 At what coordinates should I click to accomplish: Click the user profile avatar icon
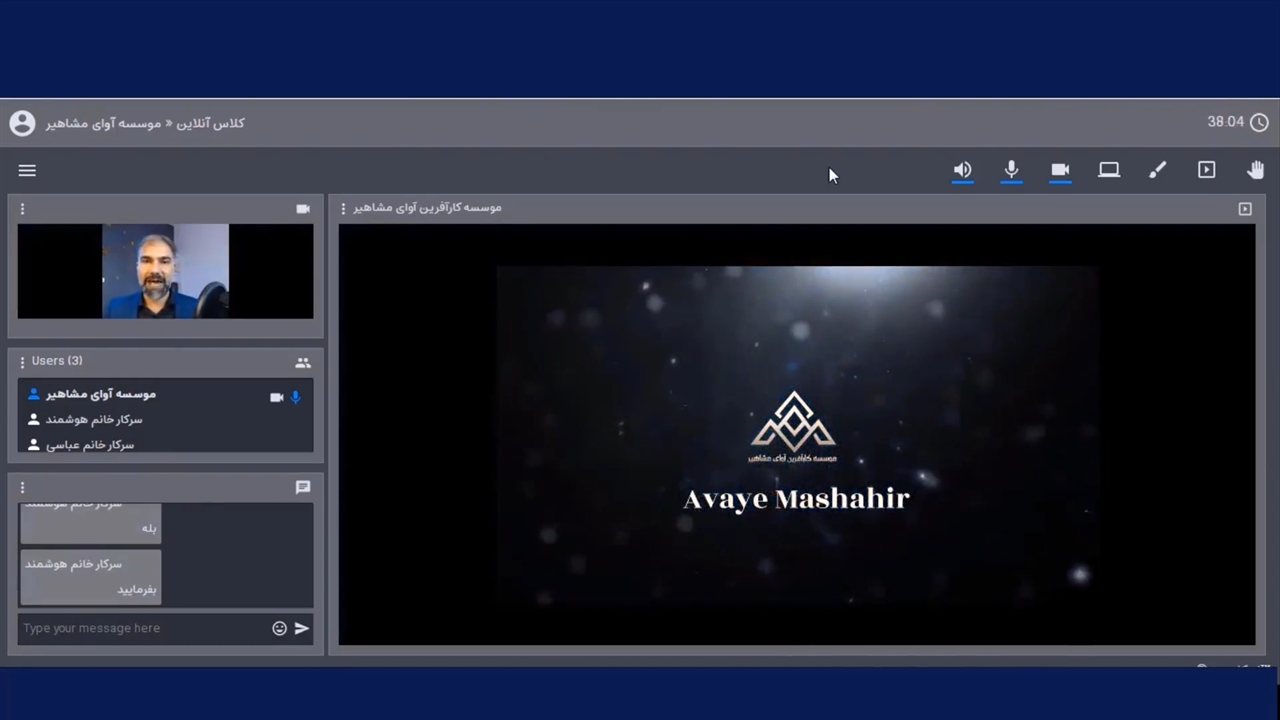coord(22,123)
